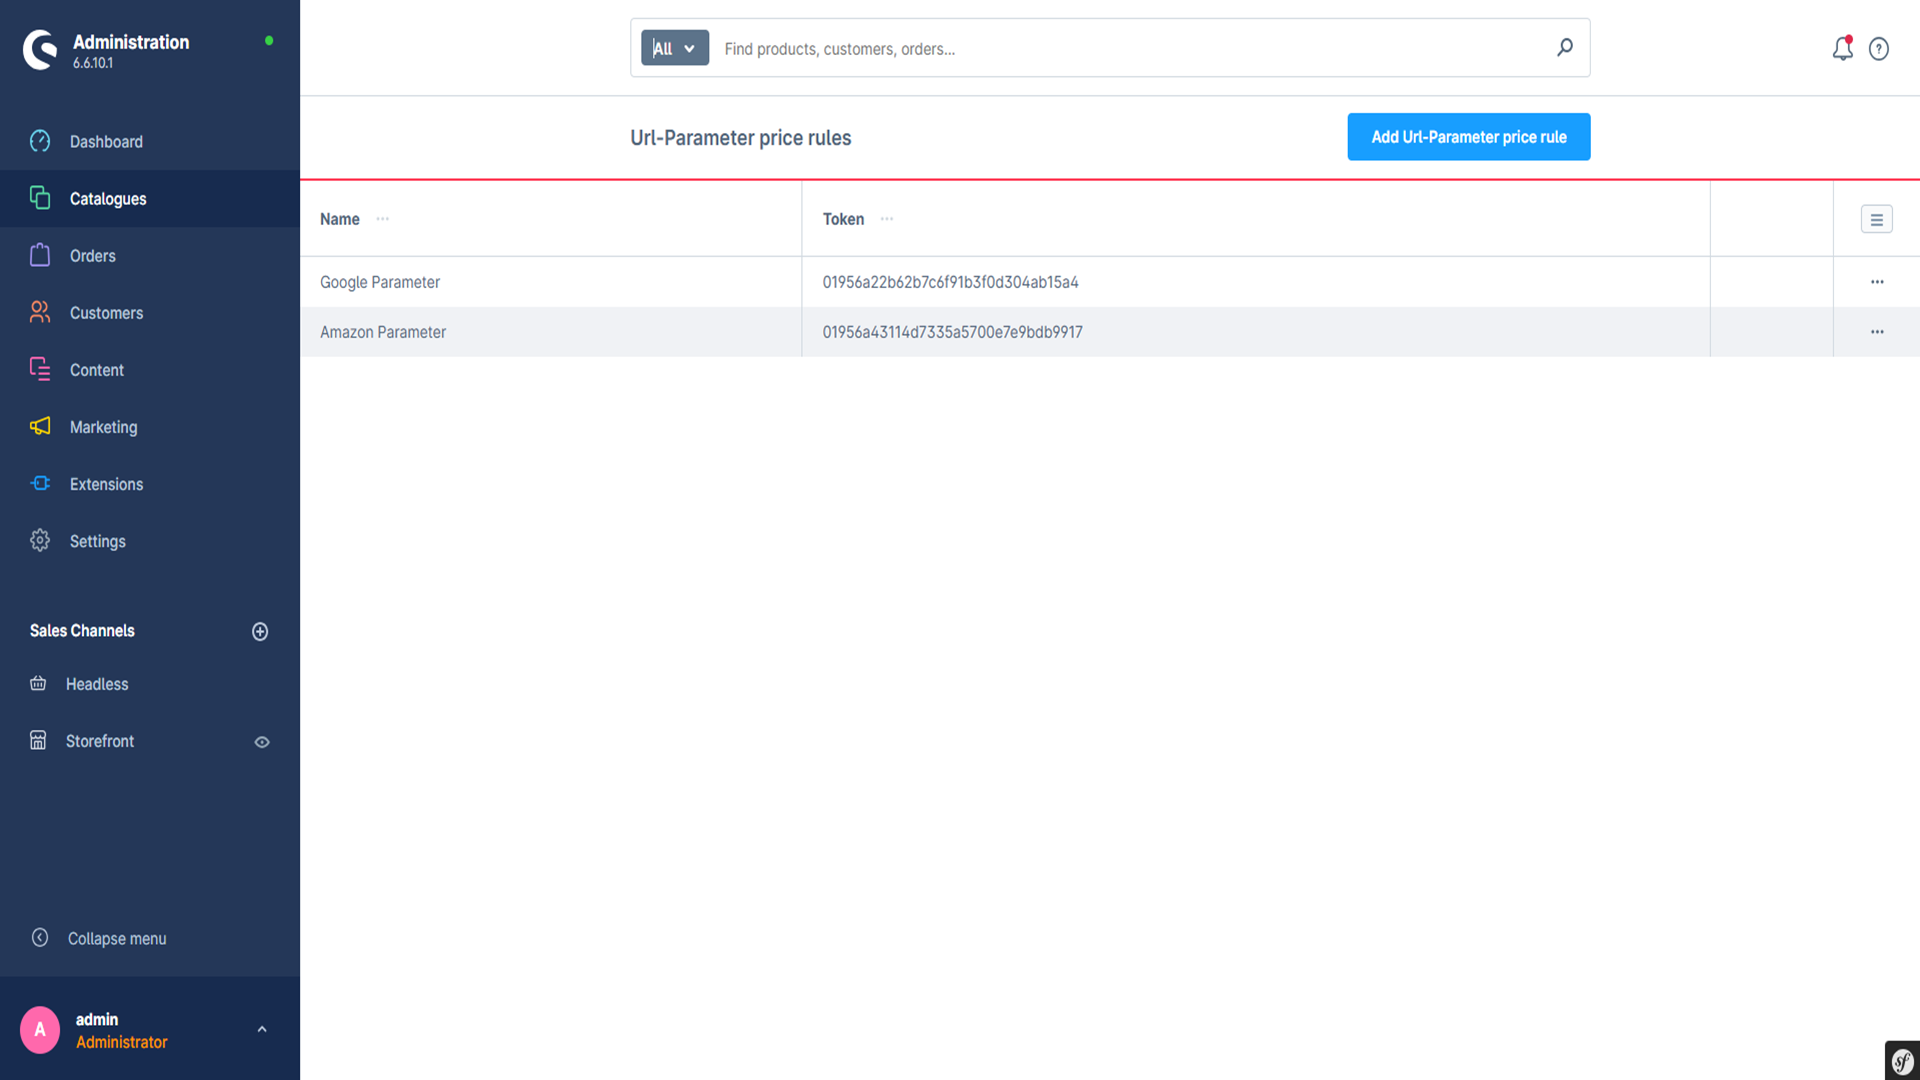The width and height of the screenshot is (1920, 1080).
Task: Open the Marketing megaphone icon
Action: tap(40, 426)
